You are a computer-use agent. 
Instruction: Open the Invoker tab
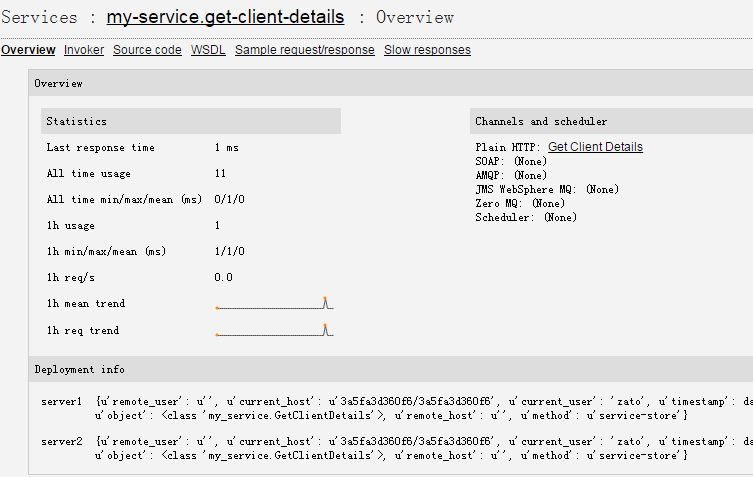point(84,50)
